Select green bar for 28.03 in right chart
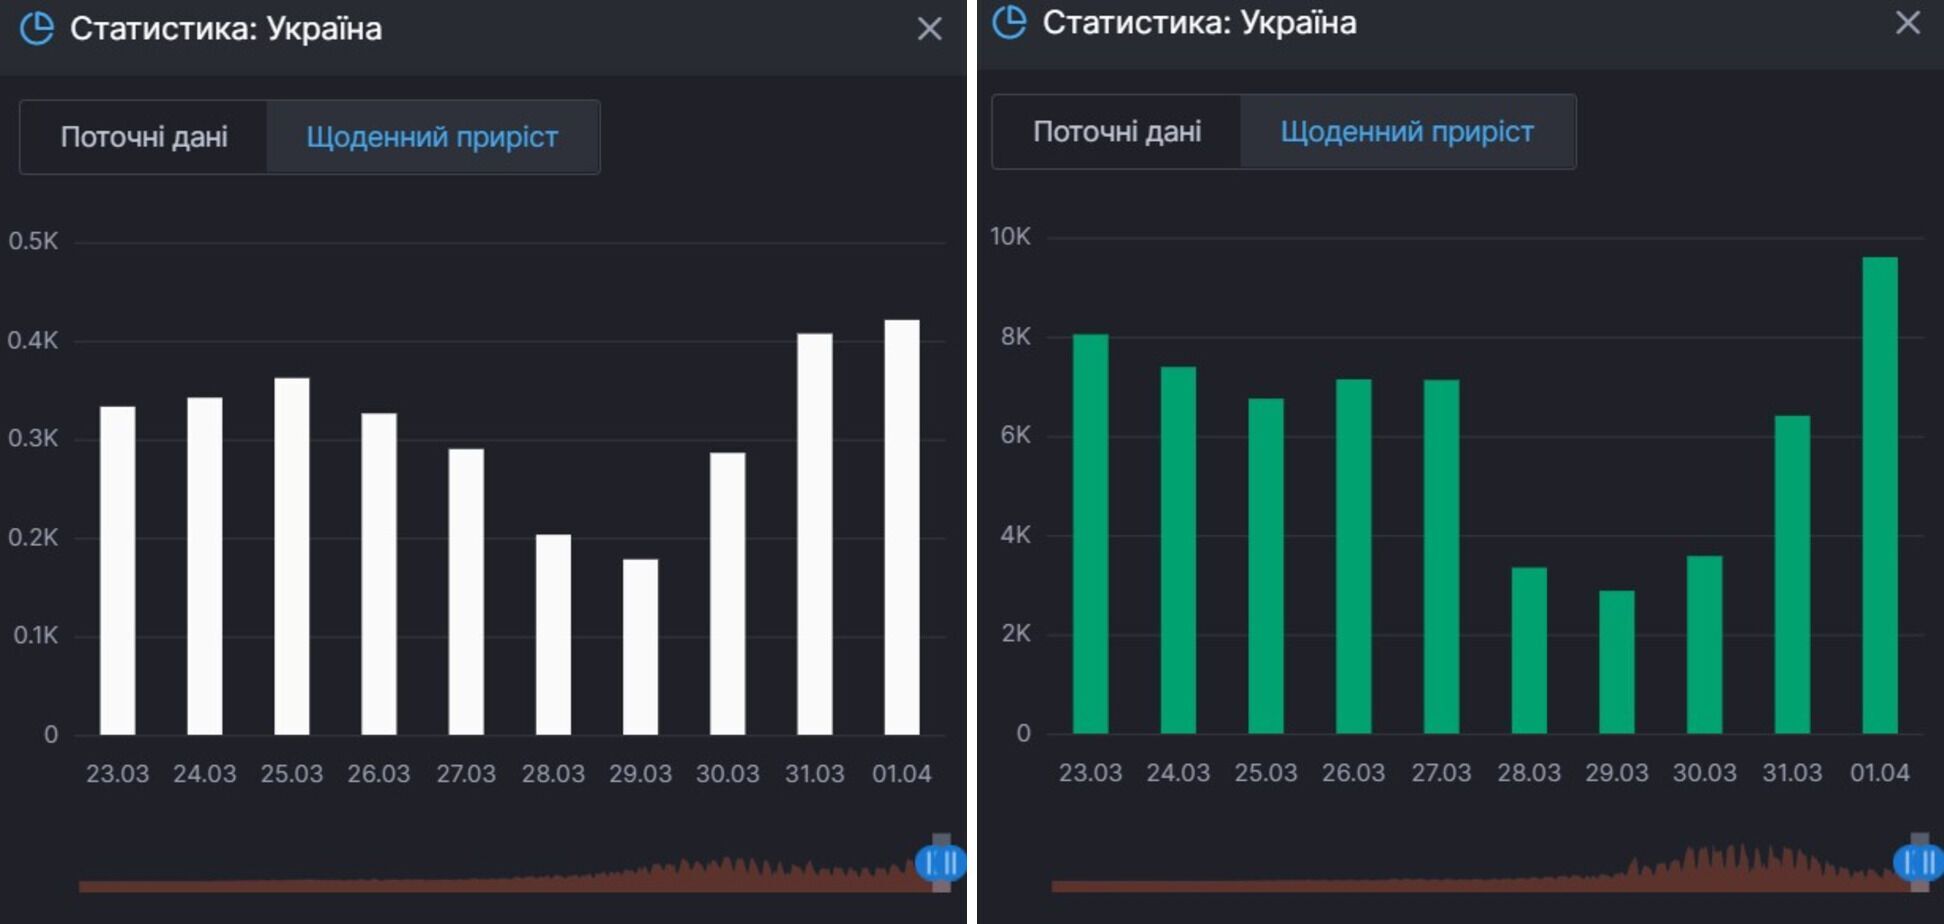 [x=1529, y=650]
